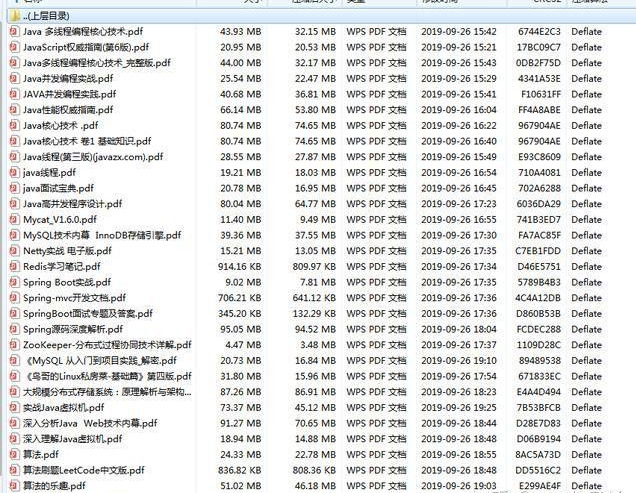Open the parent directory folder icon
The height and width of the screenshot is (493, 636).
pos(15,16)
